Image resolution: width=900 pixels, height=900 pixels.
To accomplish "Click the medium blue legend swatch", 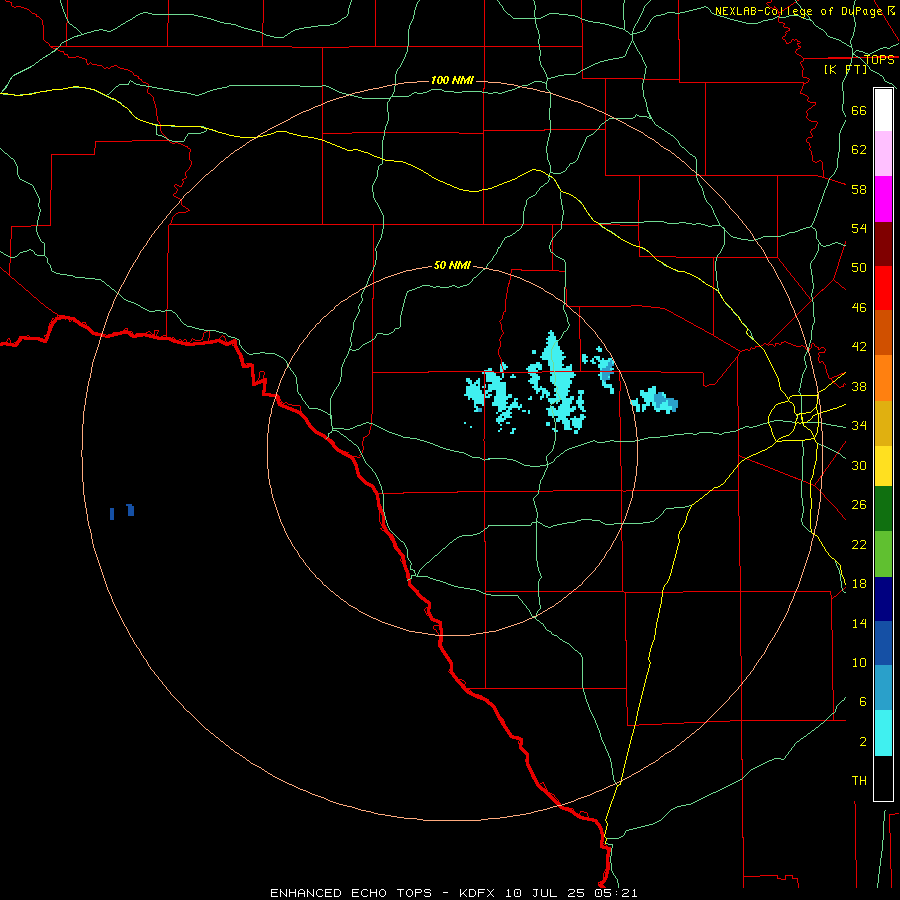I will point(883,643).
